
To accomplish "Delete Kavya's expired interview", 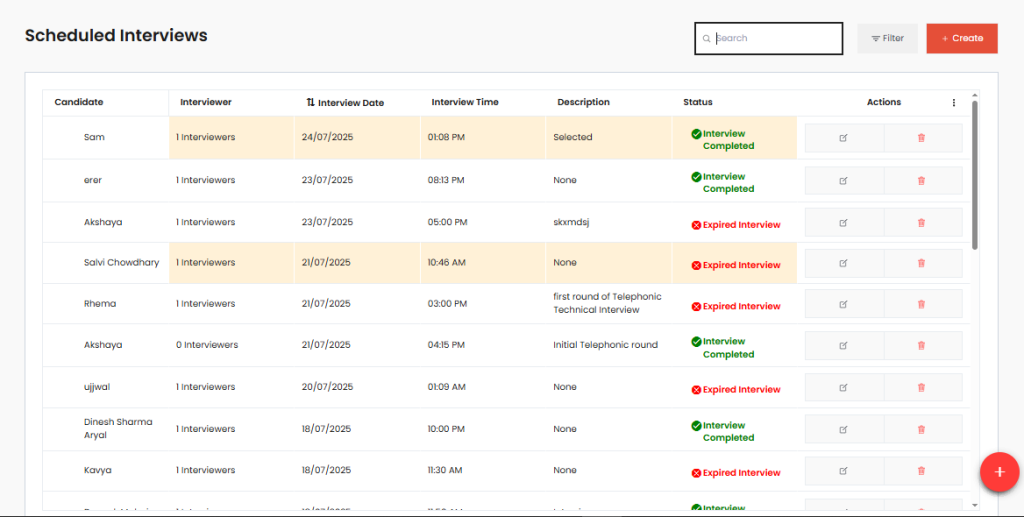I will (921, 471).
